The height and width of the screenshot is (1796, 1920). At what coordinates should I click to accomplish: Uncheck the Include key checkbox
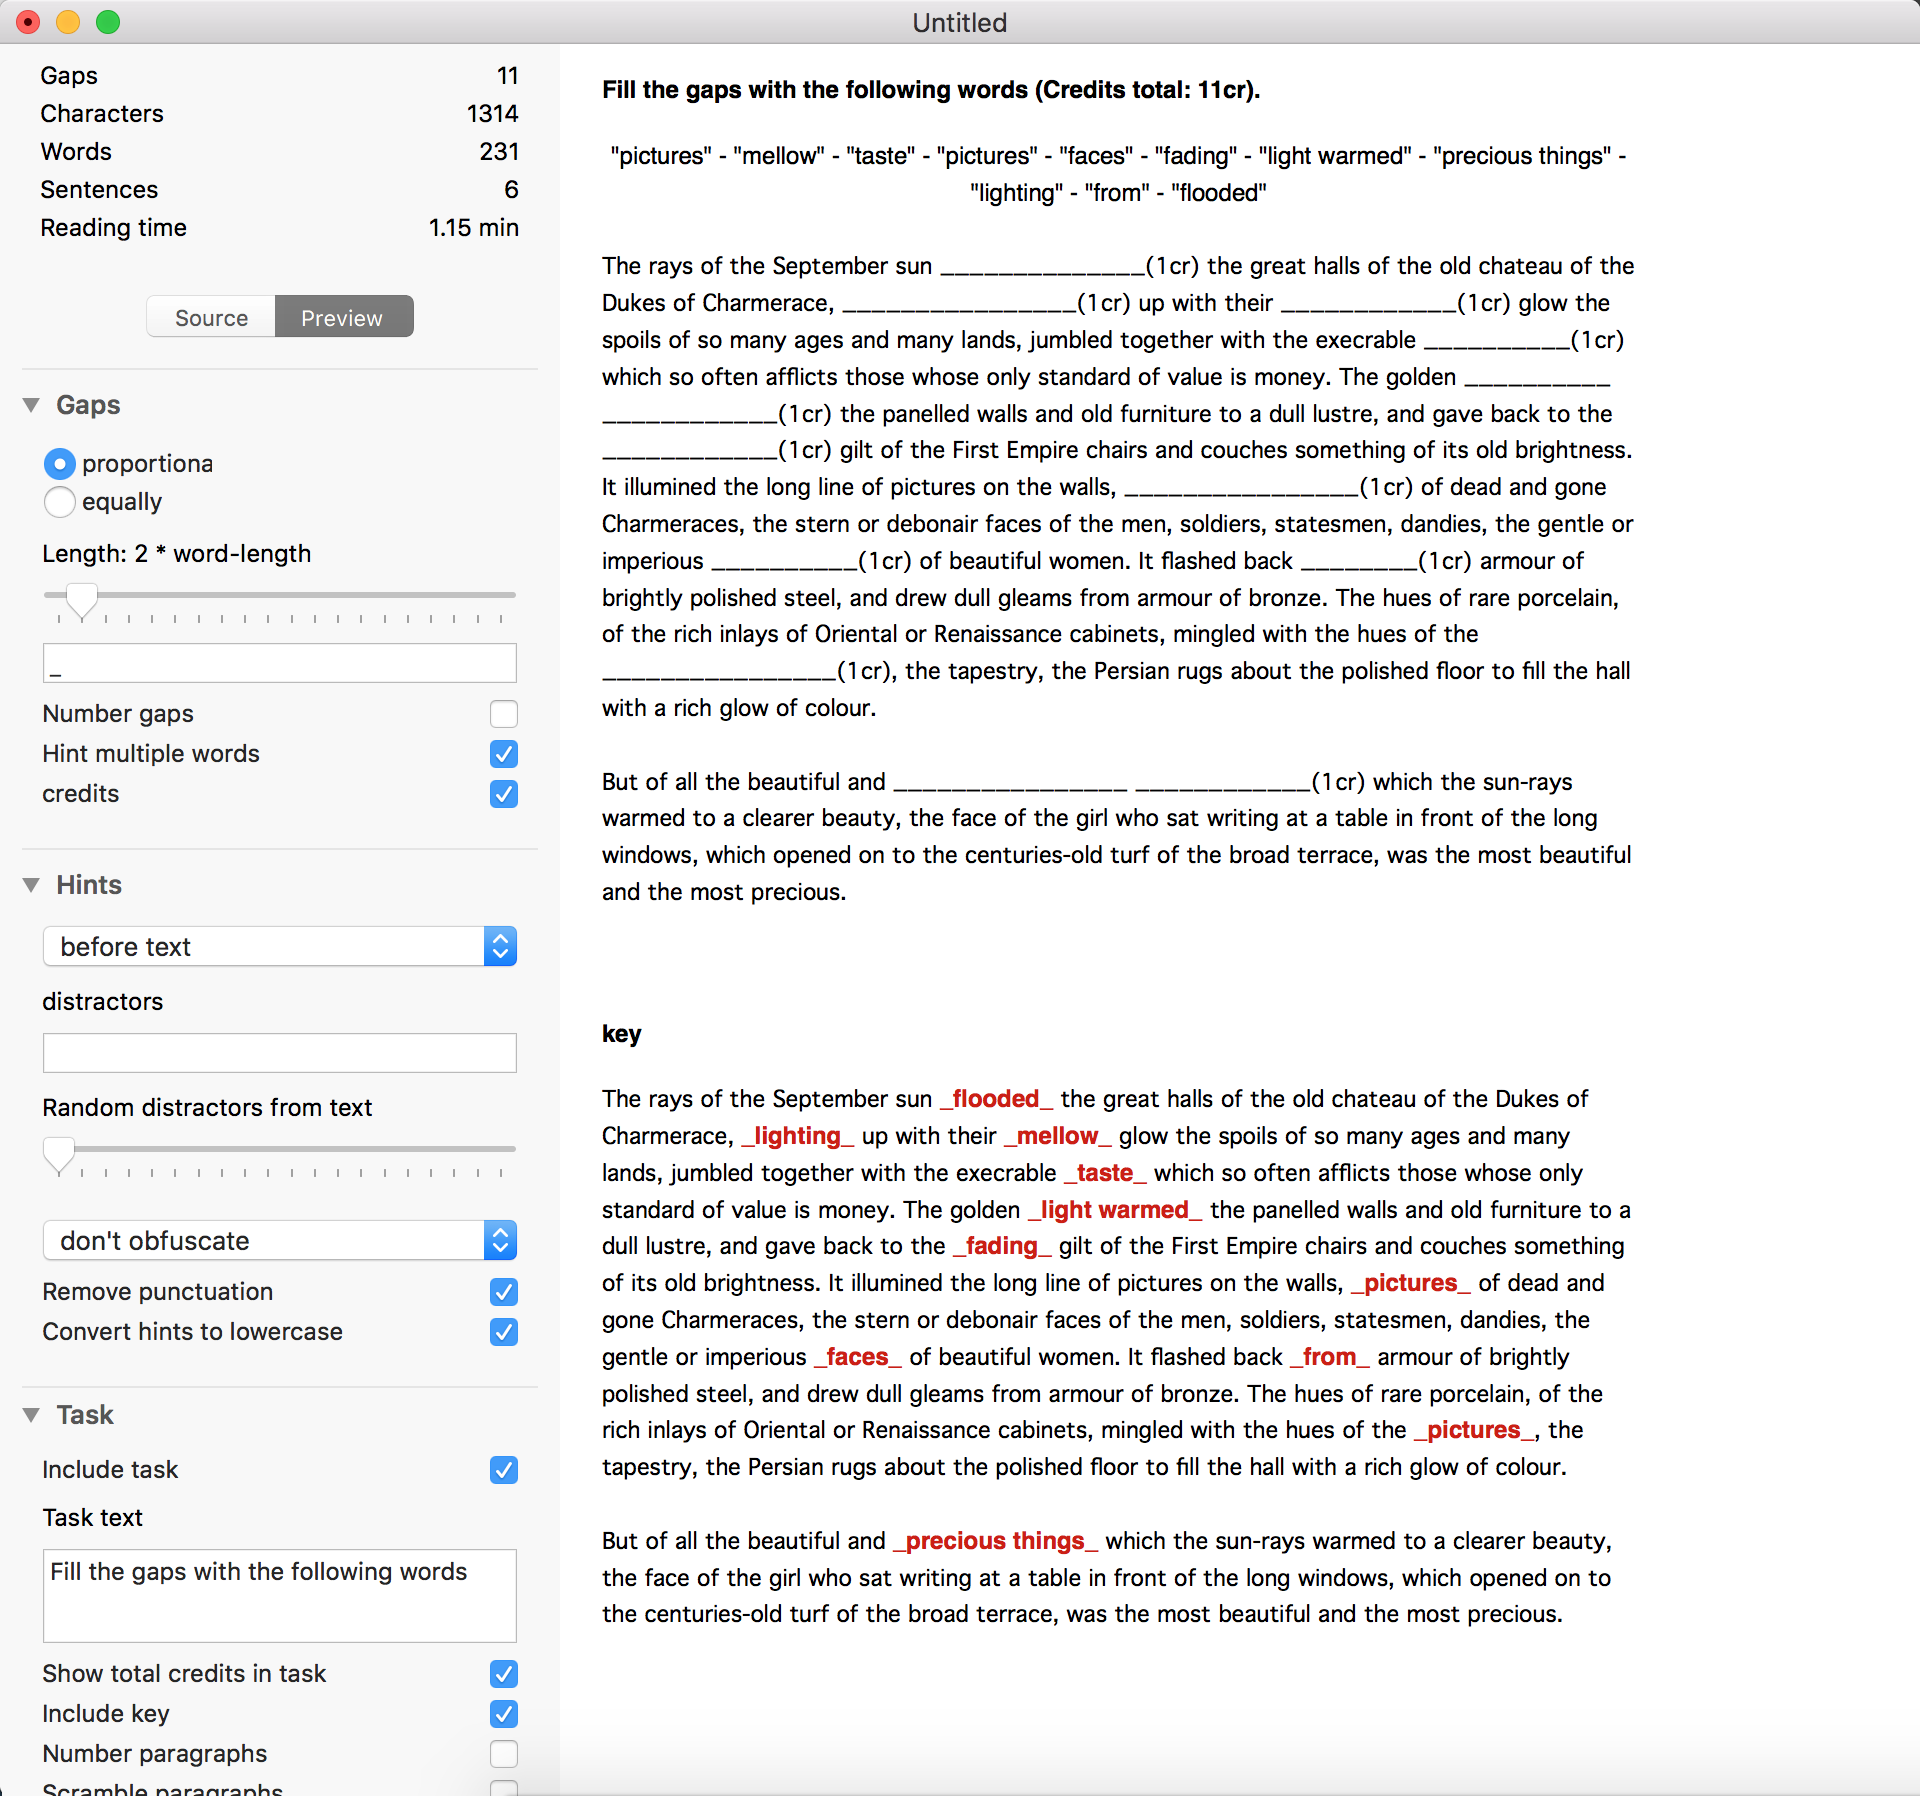(504, 1714)
